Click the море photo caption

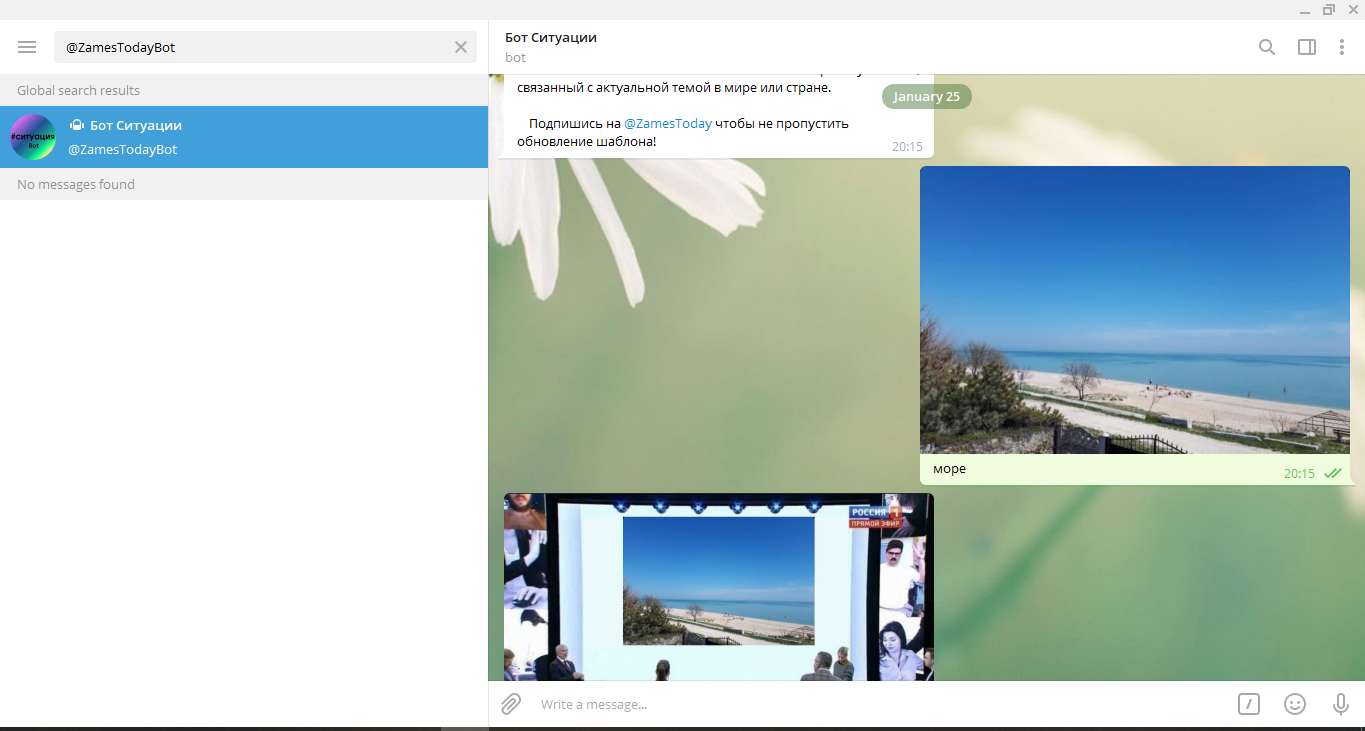[950, 469]
